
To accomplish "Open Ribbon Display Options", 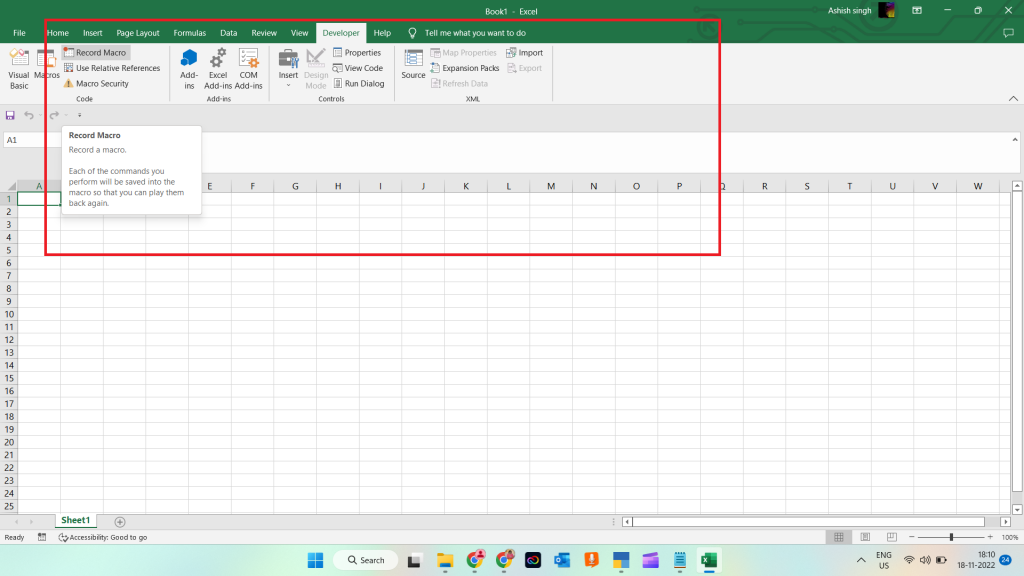I will pos(917,10).
